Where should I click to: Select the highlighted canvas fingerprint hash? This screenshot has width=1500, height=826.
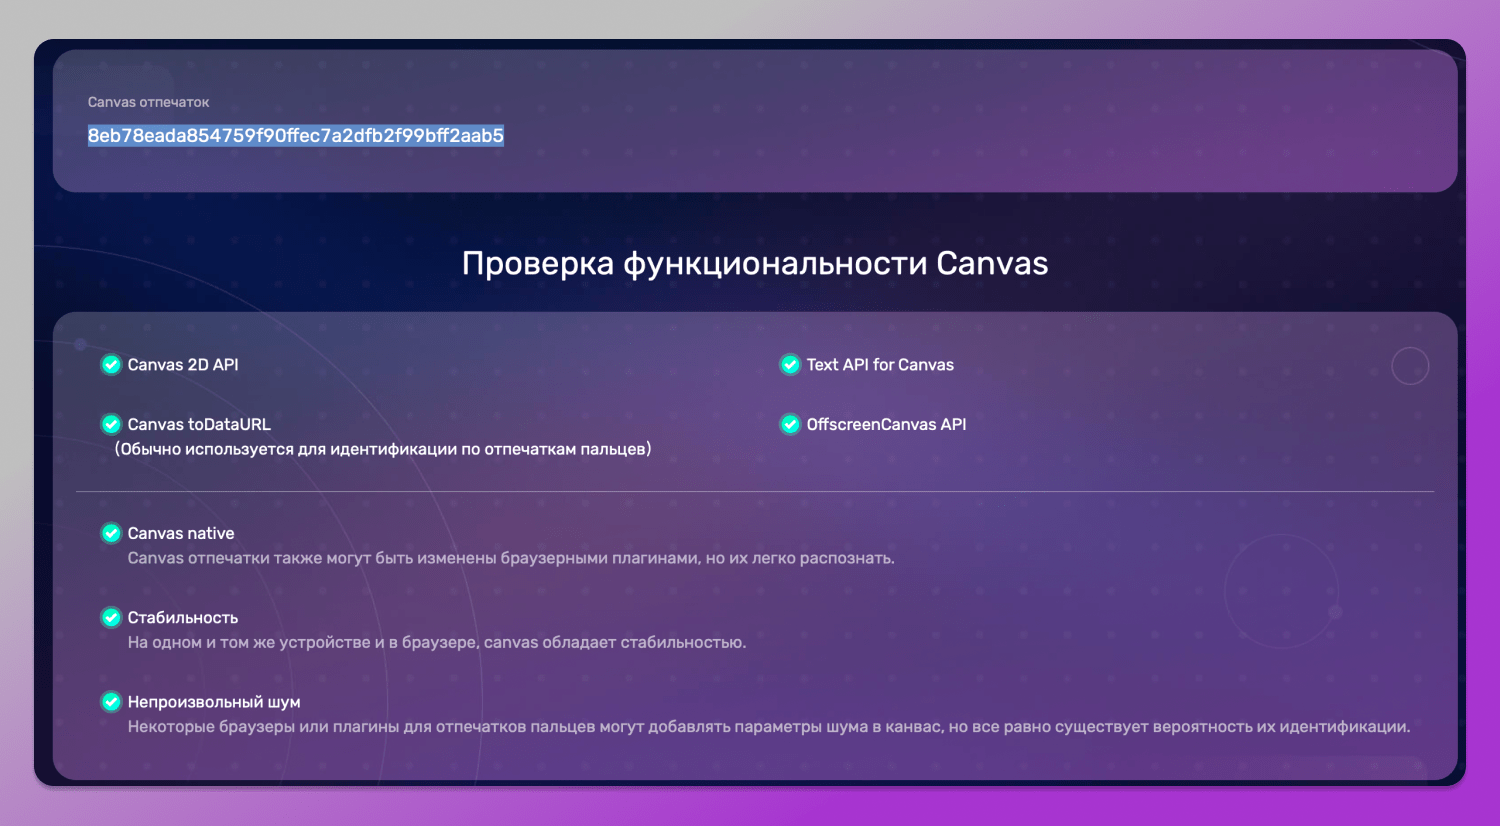click(295, 136)
